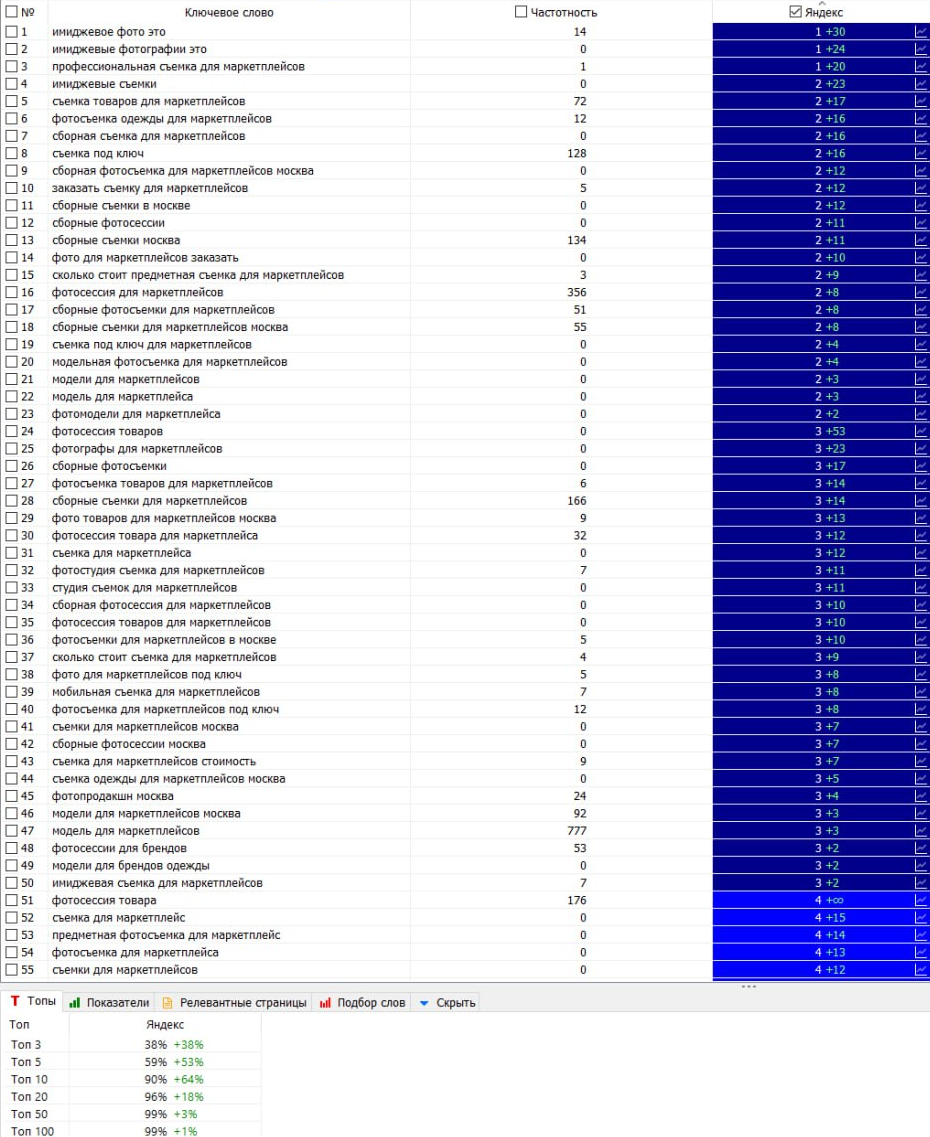Open chart icon in сборные фотосъемки row 26
Screen dimensions: 930x1137
point(921,466)
